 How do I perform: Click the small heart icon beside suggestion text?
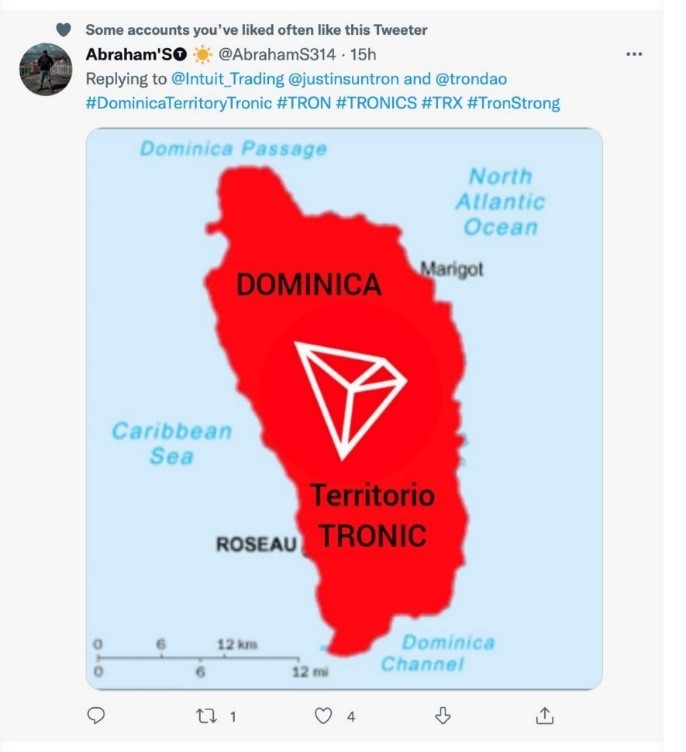click(64, 29)
